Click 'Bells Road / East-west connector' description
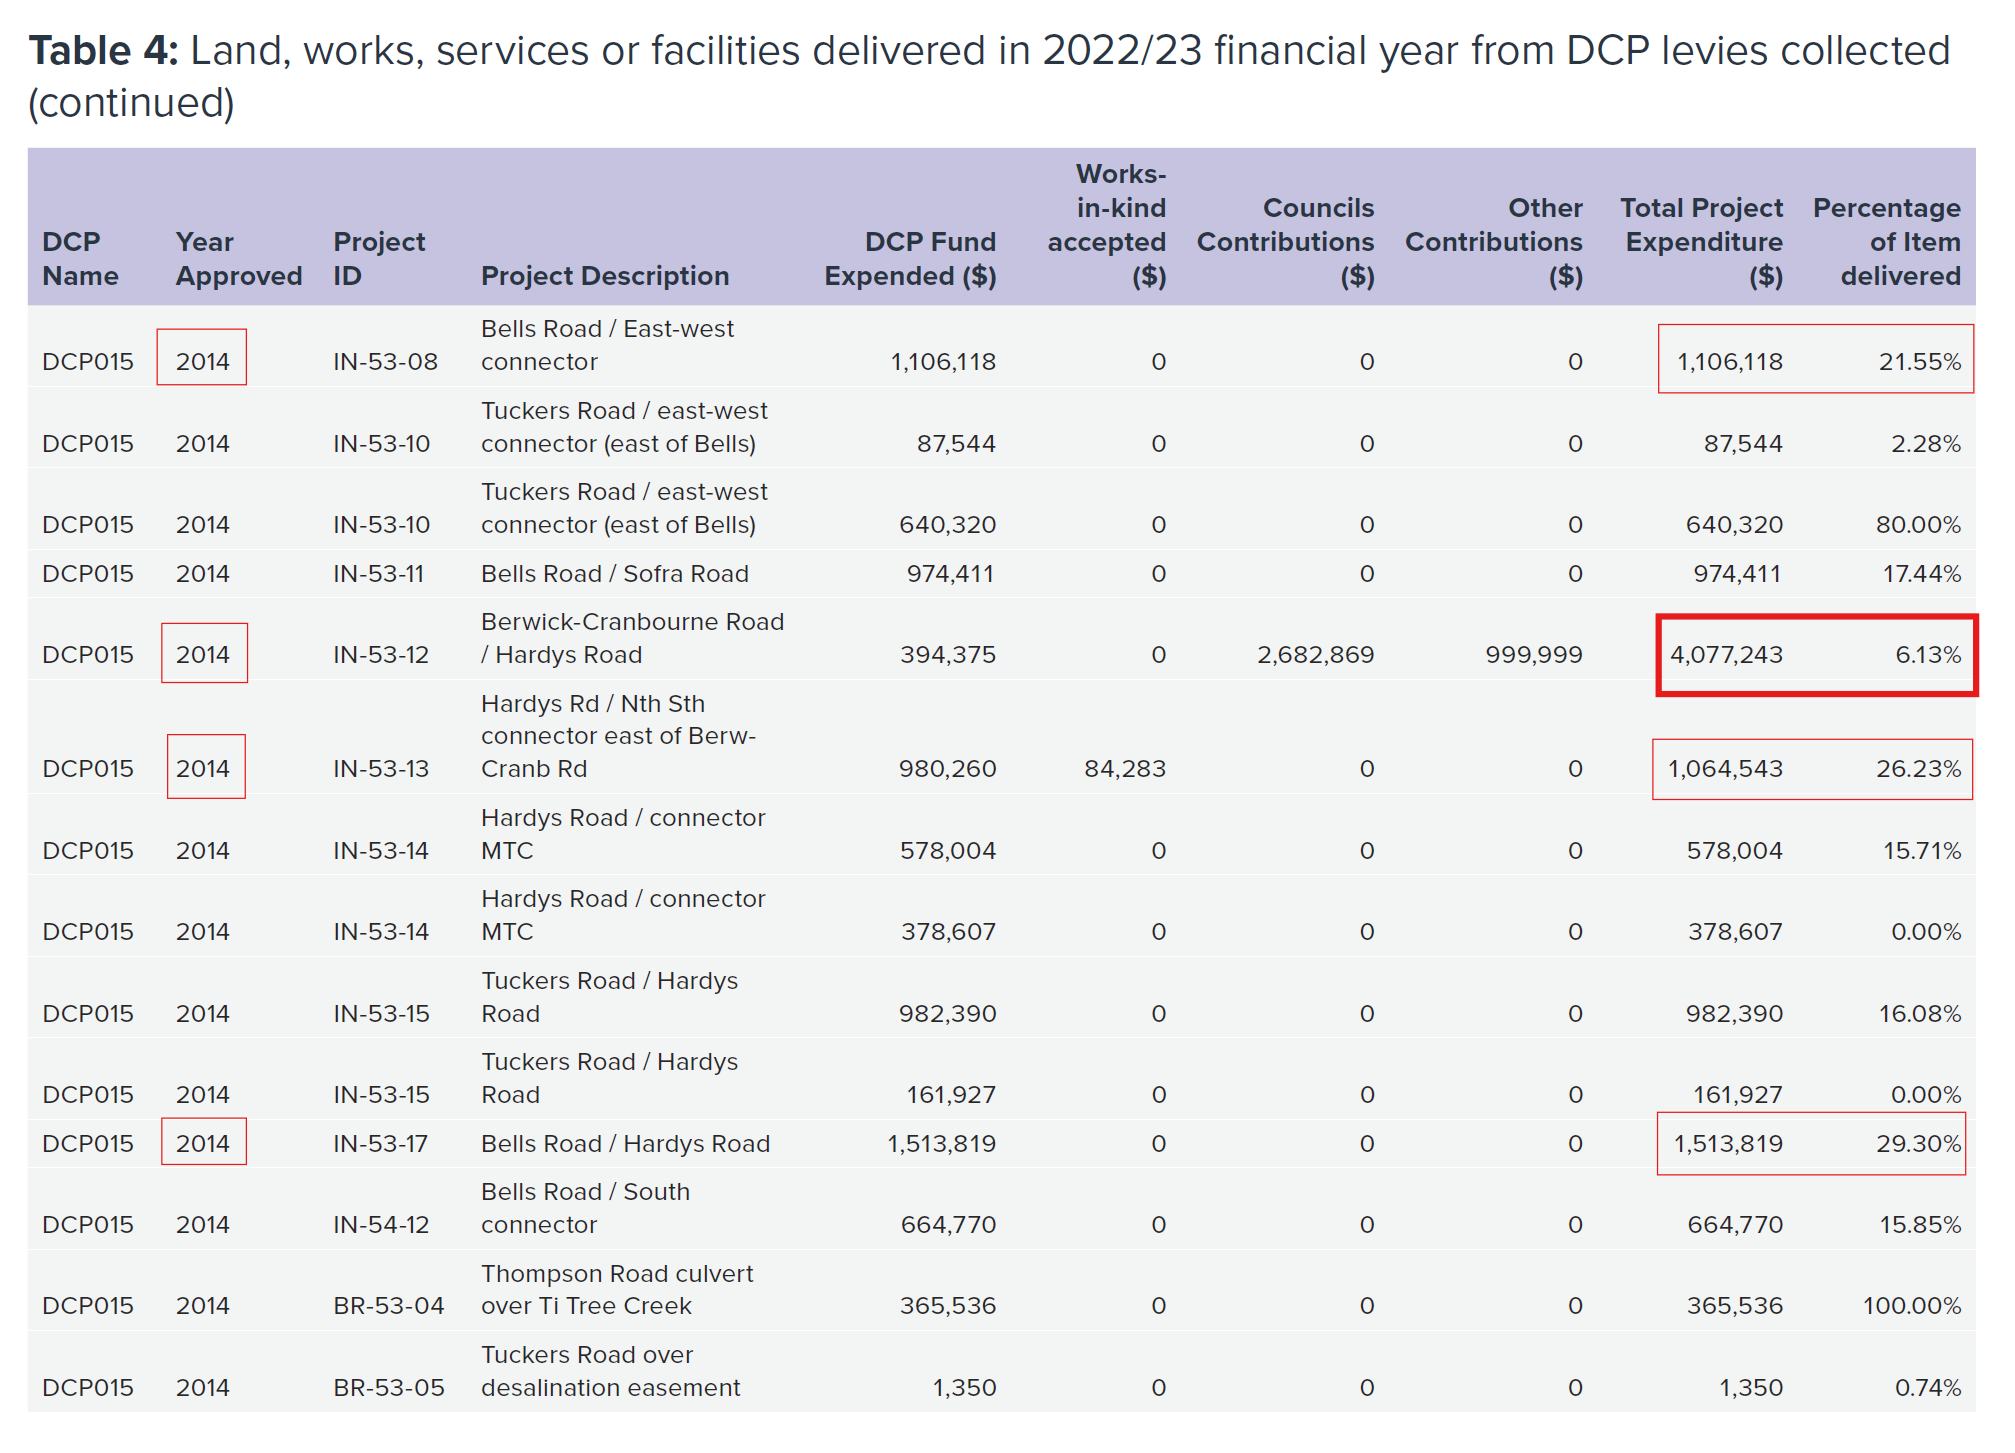The image size is (2015, 1453). tap(607, 345)
